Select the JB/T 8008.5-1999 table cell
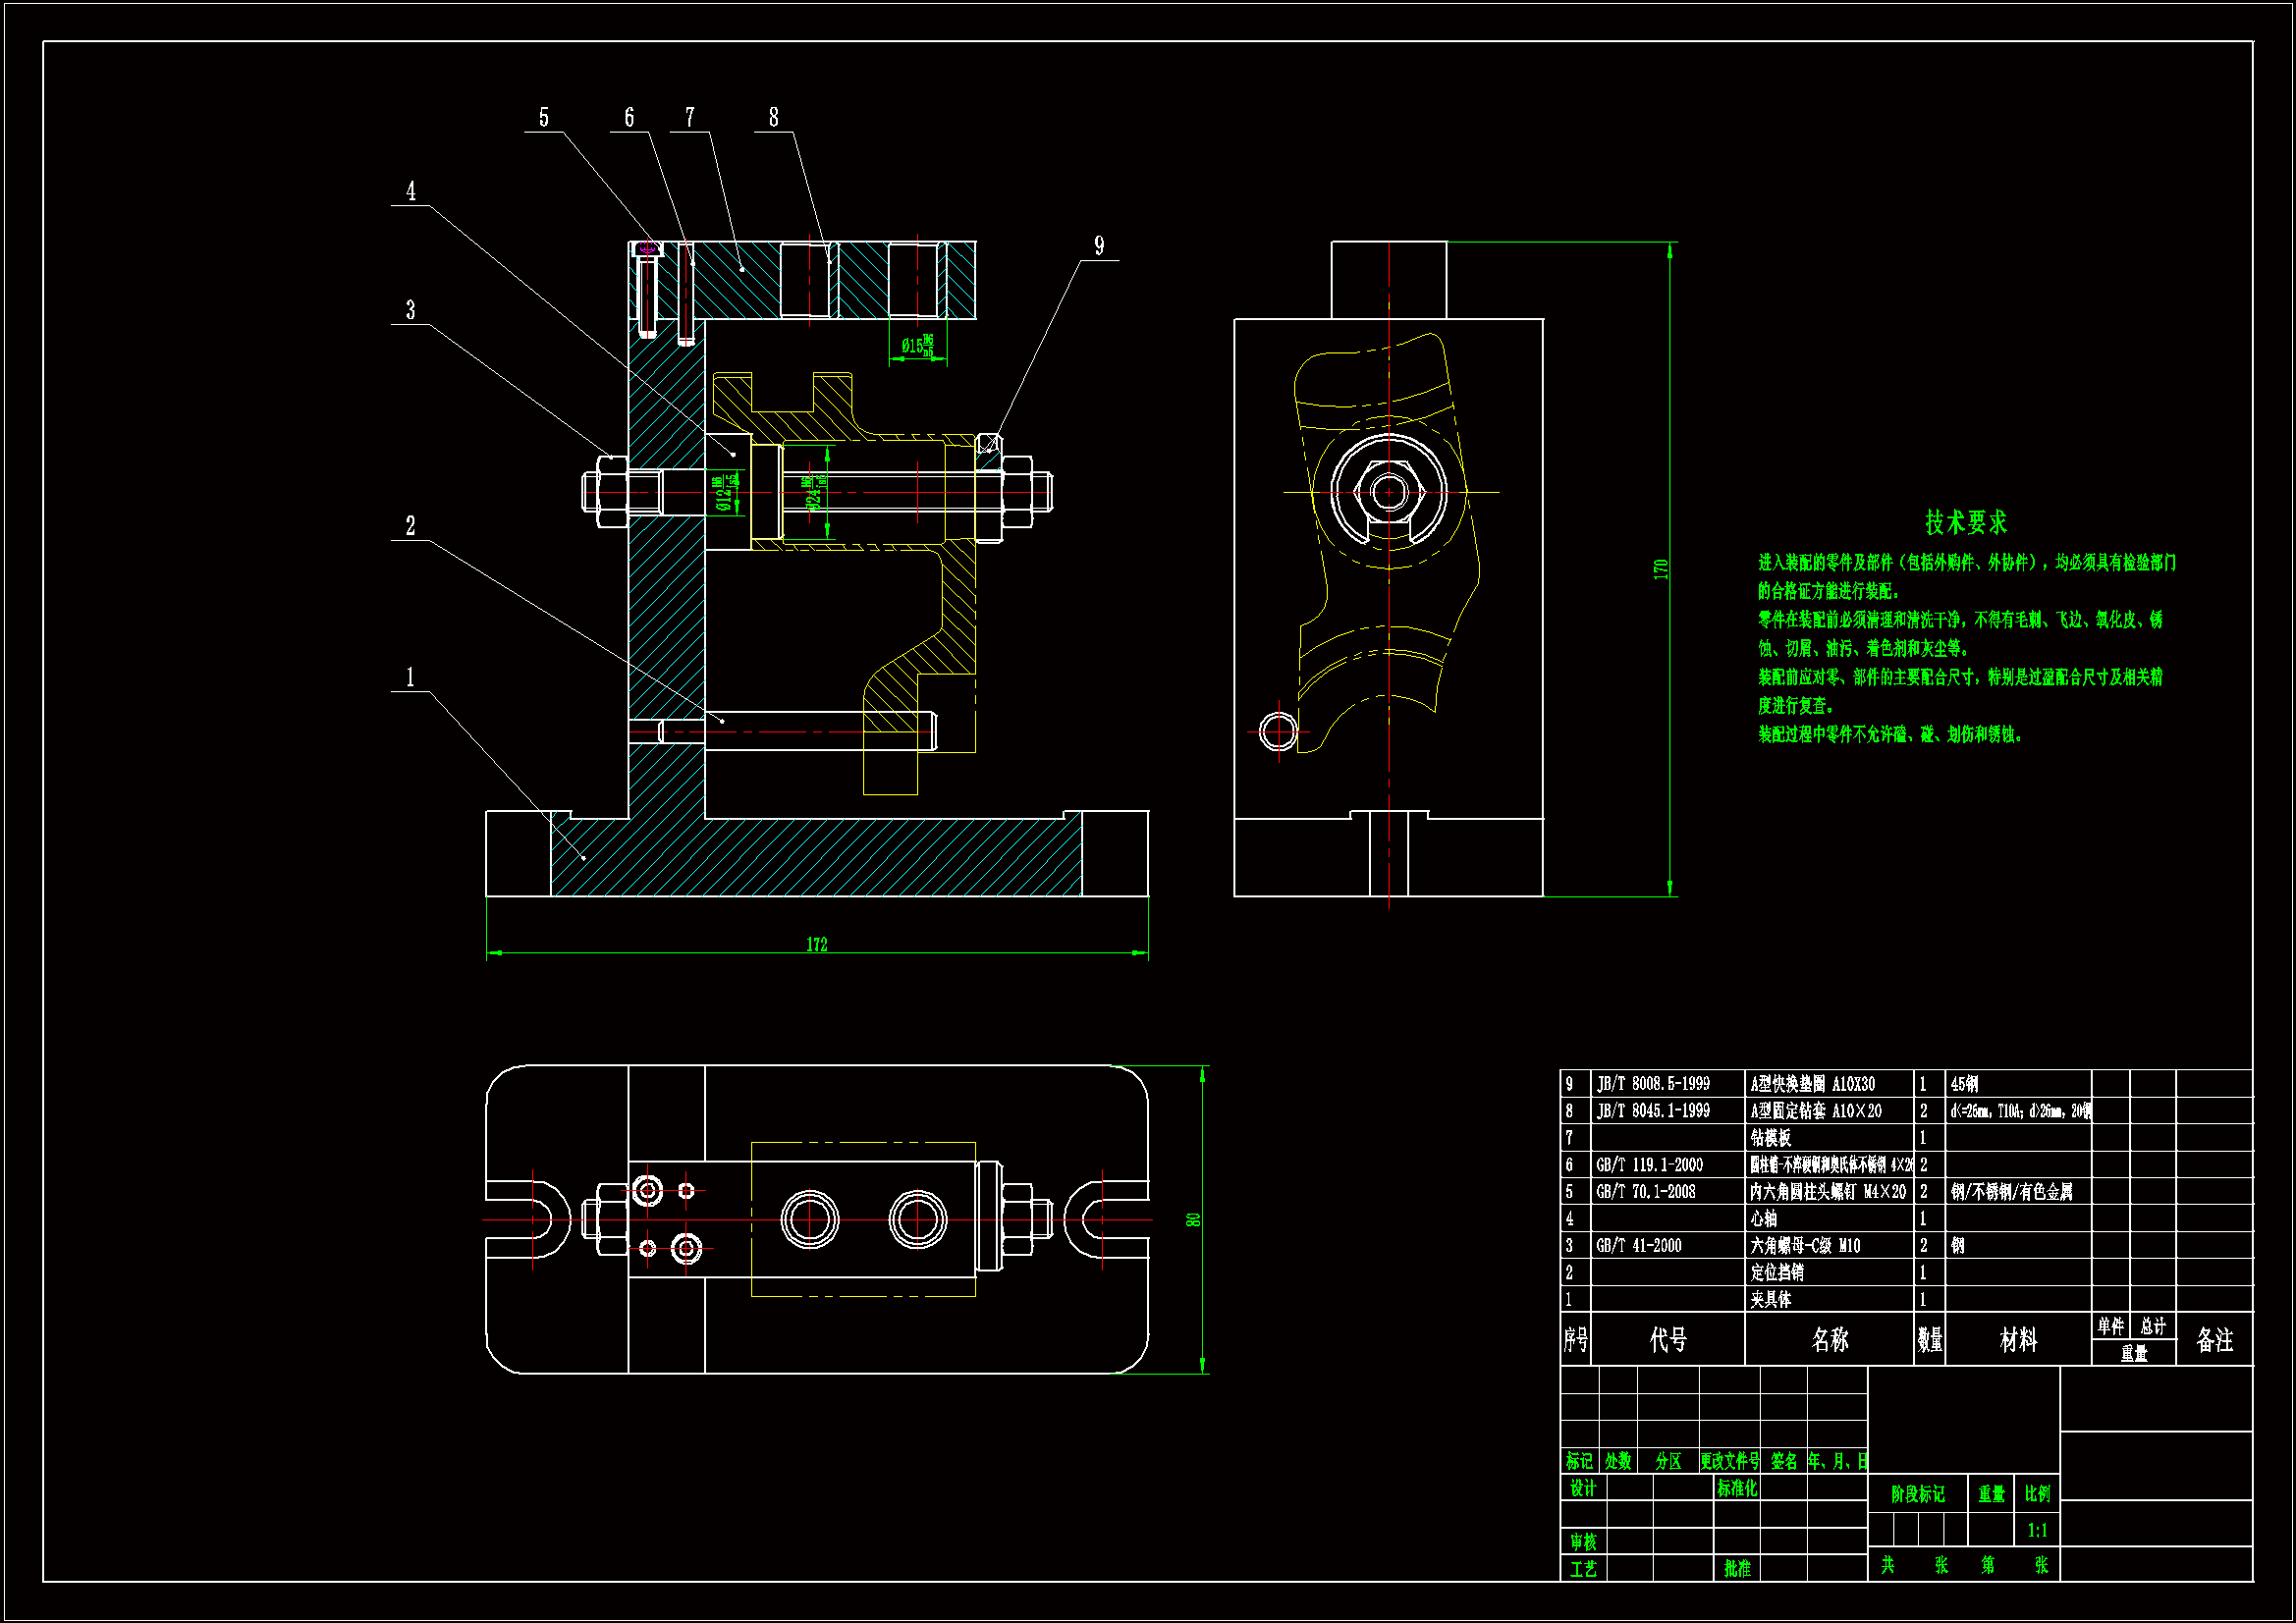Viewport: 2296px width, 1623px height. tap(1653, 1084)
